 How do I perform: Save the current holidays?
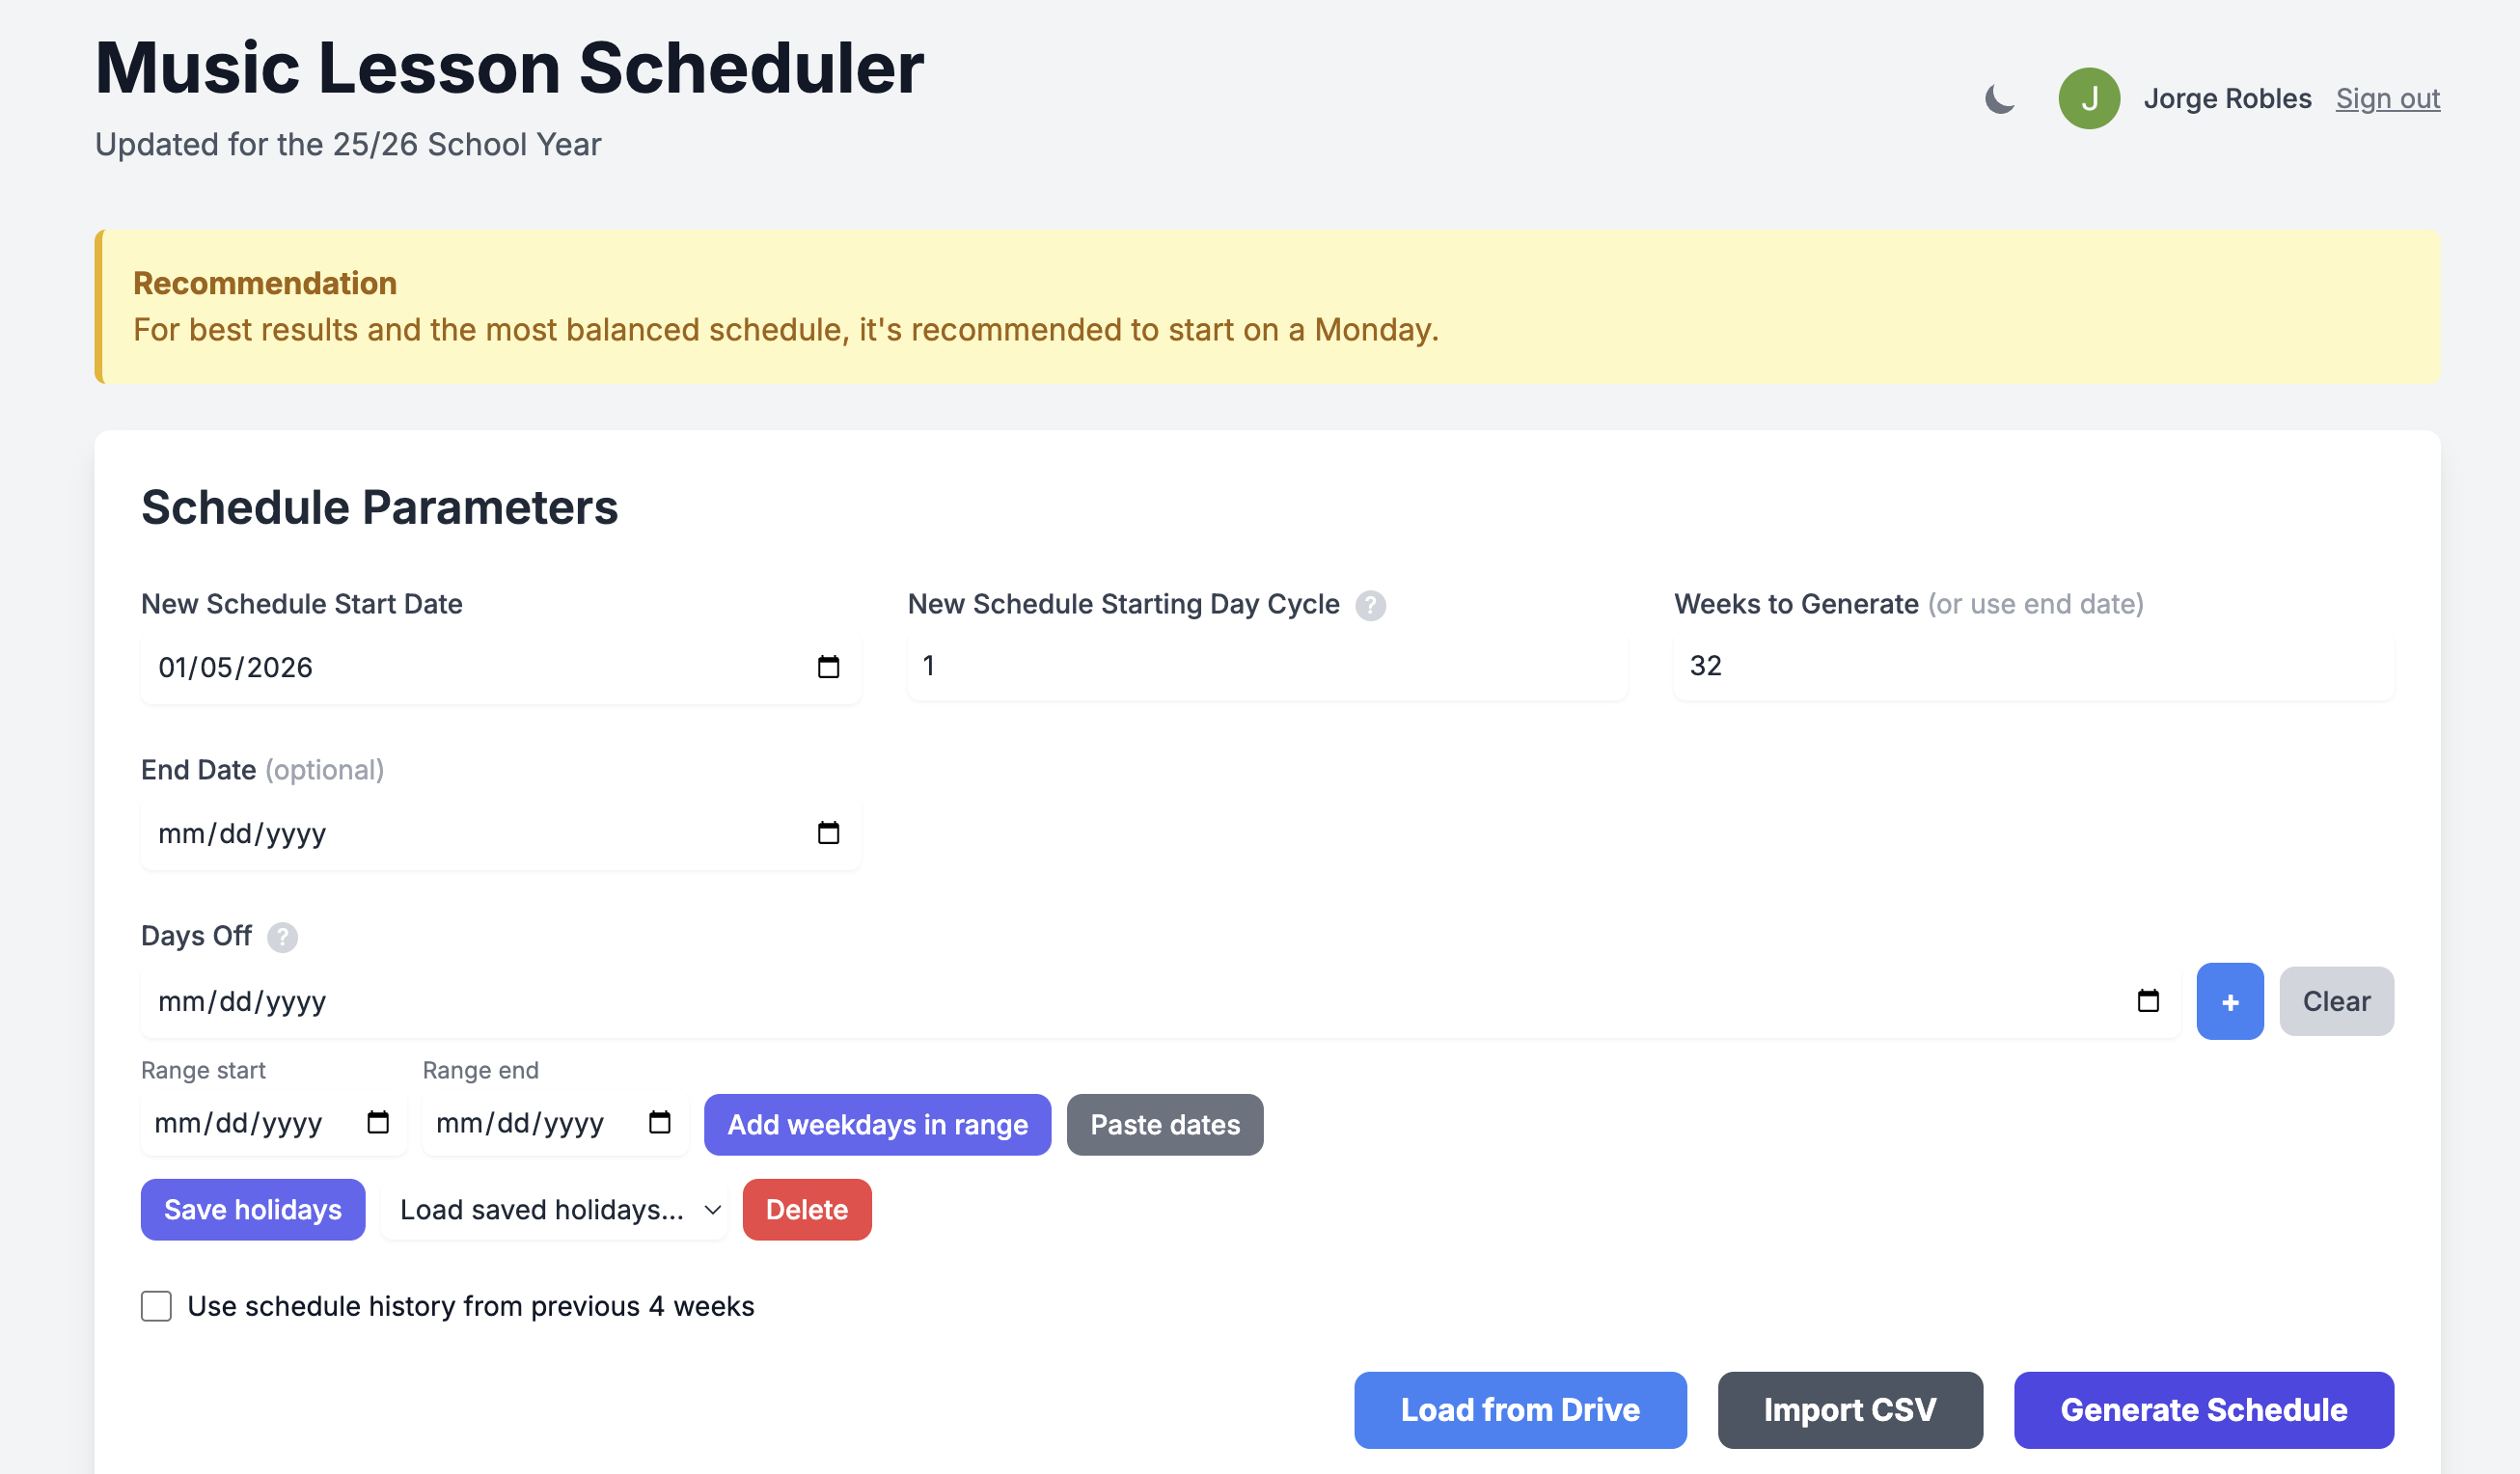click(252, 1209)
